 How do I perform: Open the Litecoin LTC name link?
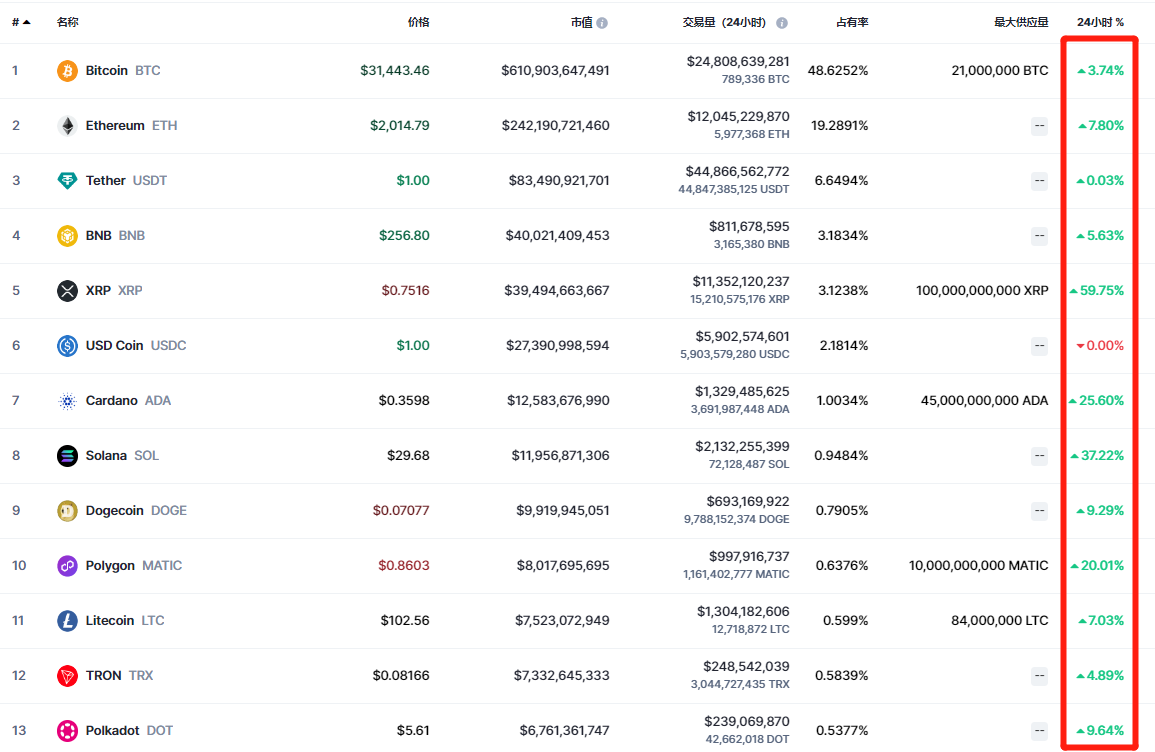pos(125,621)
